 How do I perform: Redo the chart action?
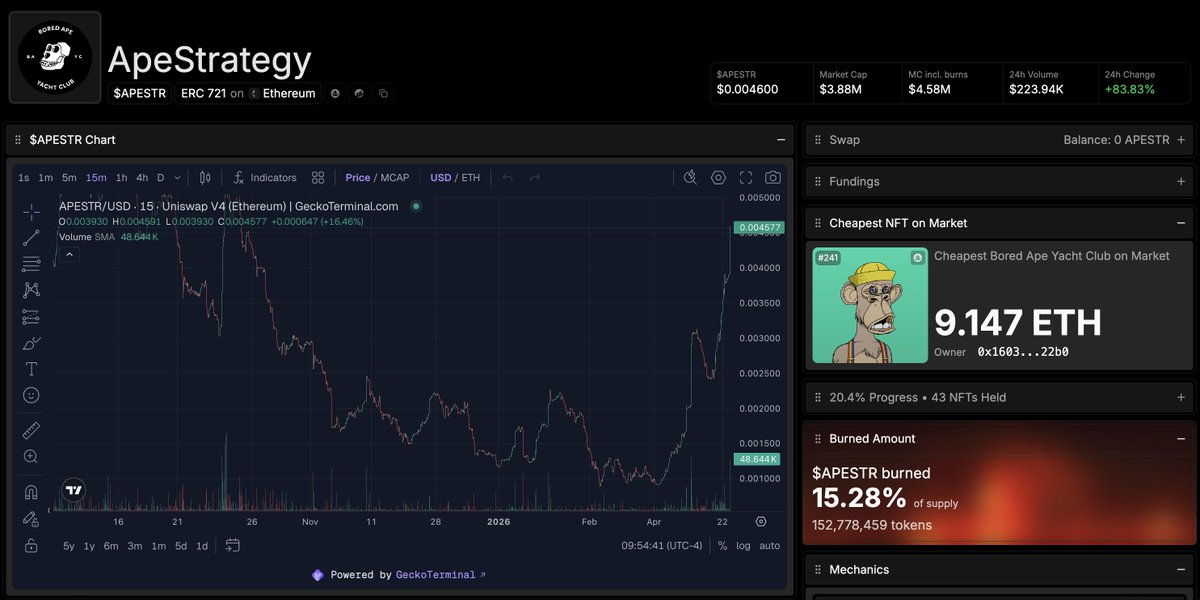535,178
